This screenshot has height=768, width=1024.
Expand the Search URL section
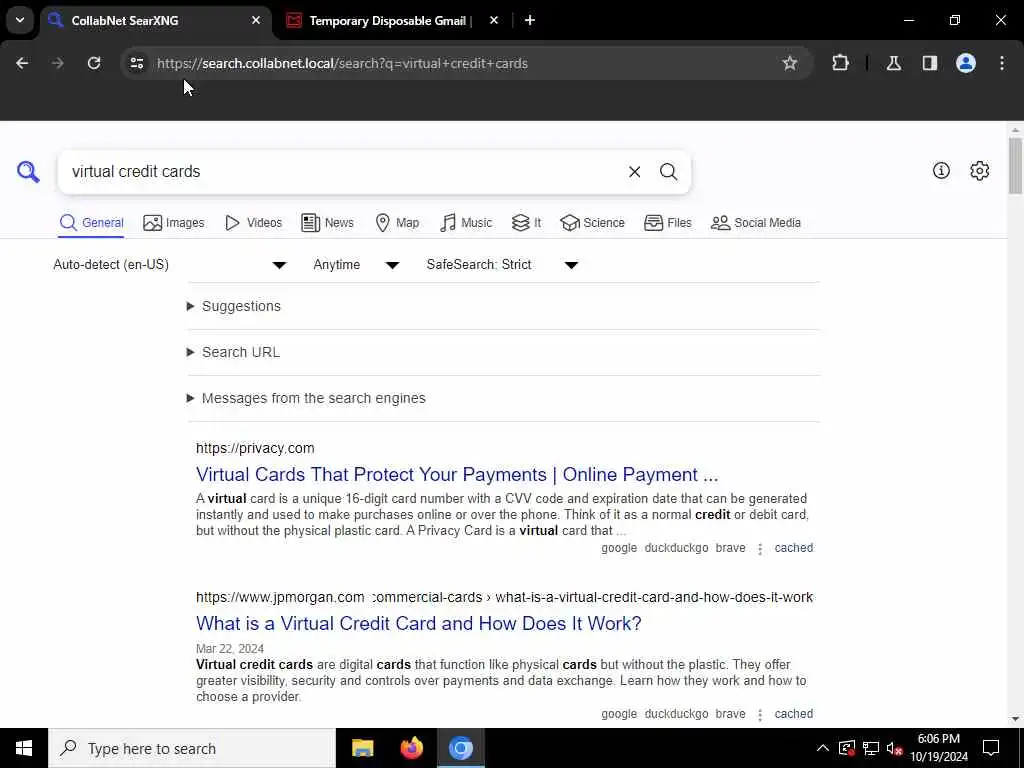233,352
